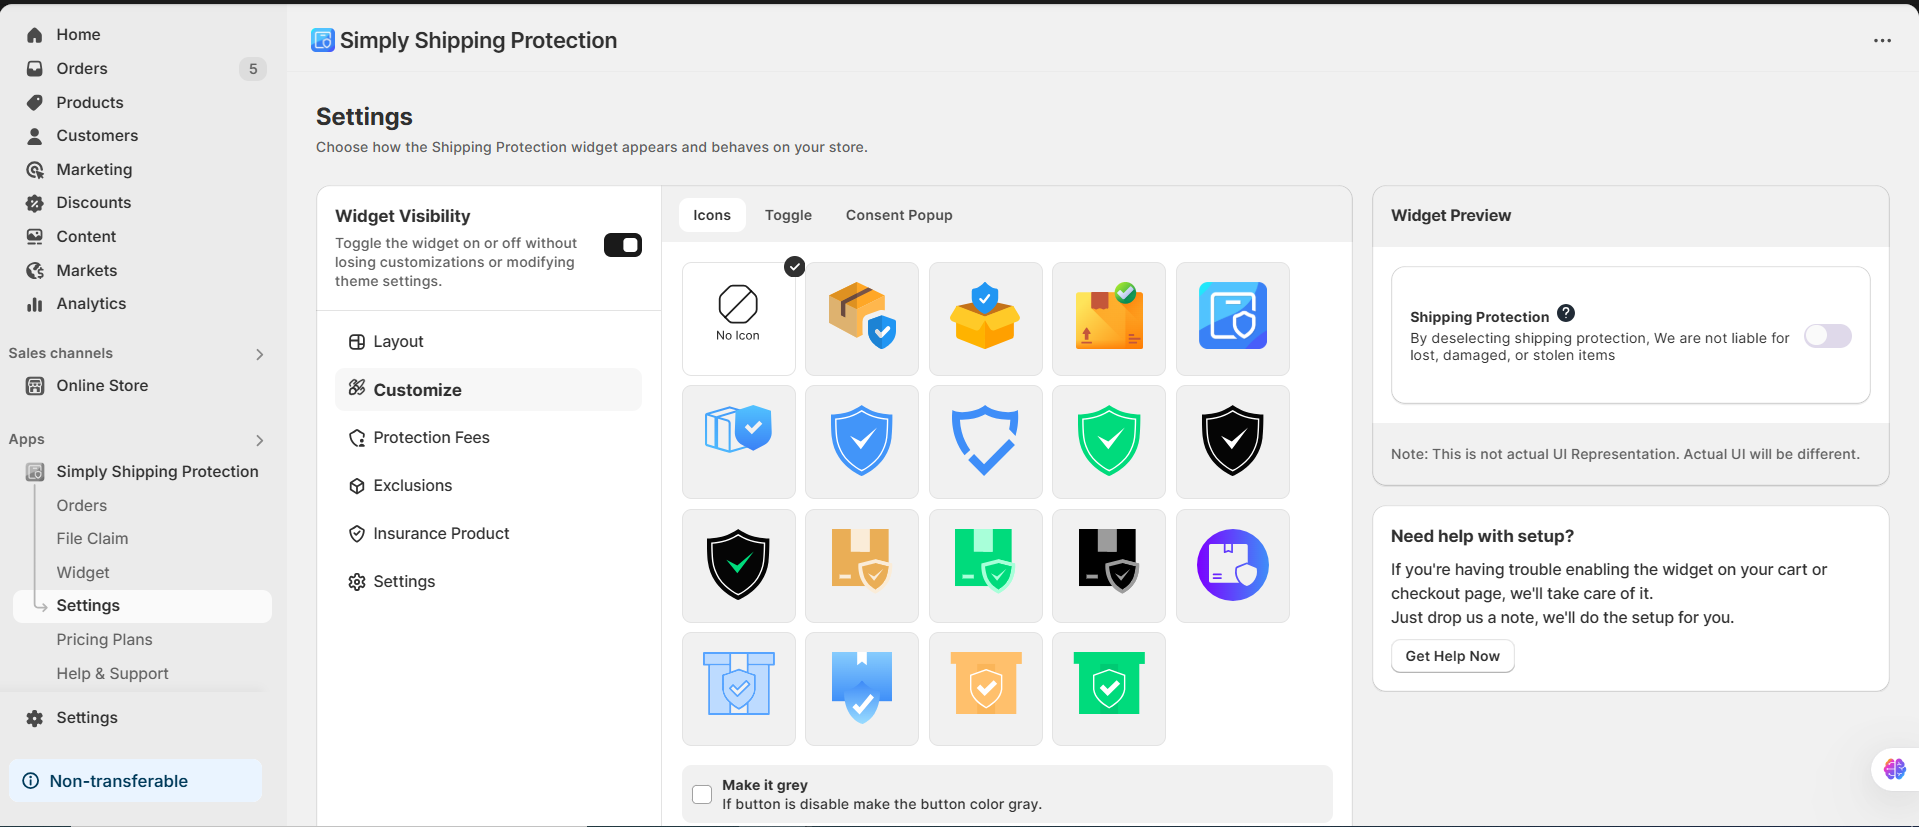Choose the black package with shield icon
Viewport: 1919px width, 827px height.
[1109, 565]
